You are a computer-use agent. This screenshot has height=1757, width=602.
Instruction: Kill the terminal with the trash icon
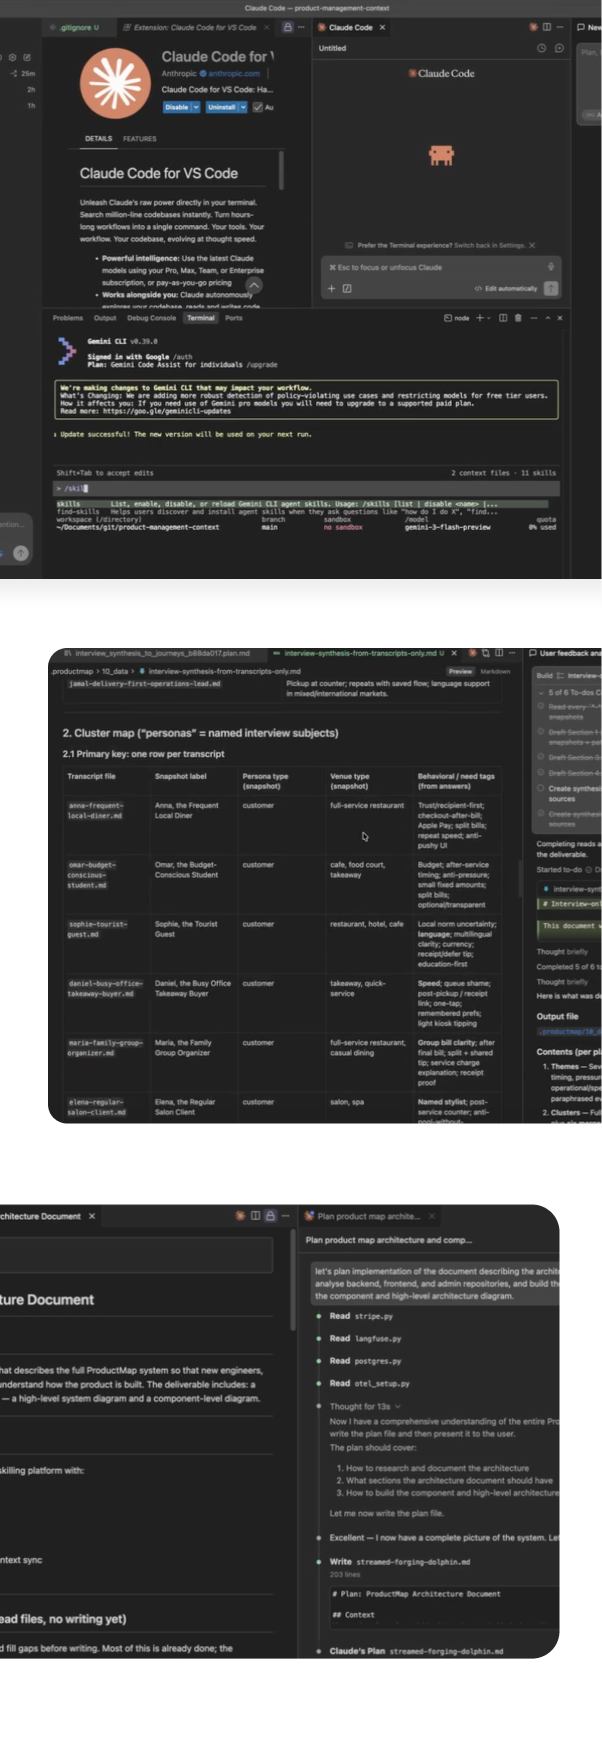[x=517, y=318]
